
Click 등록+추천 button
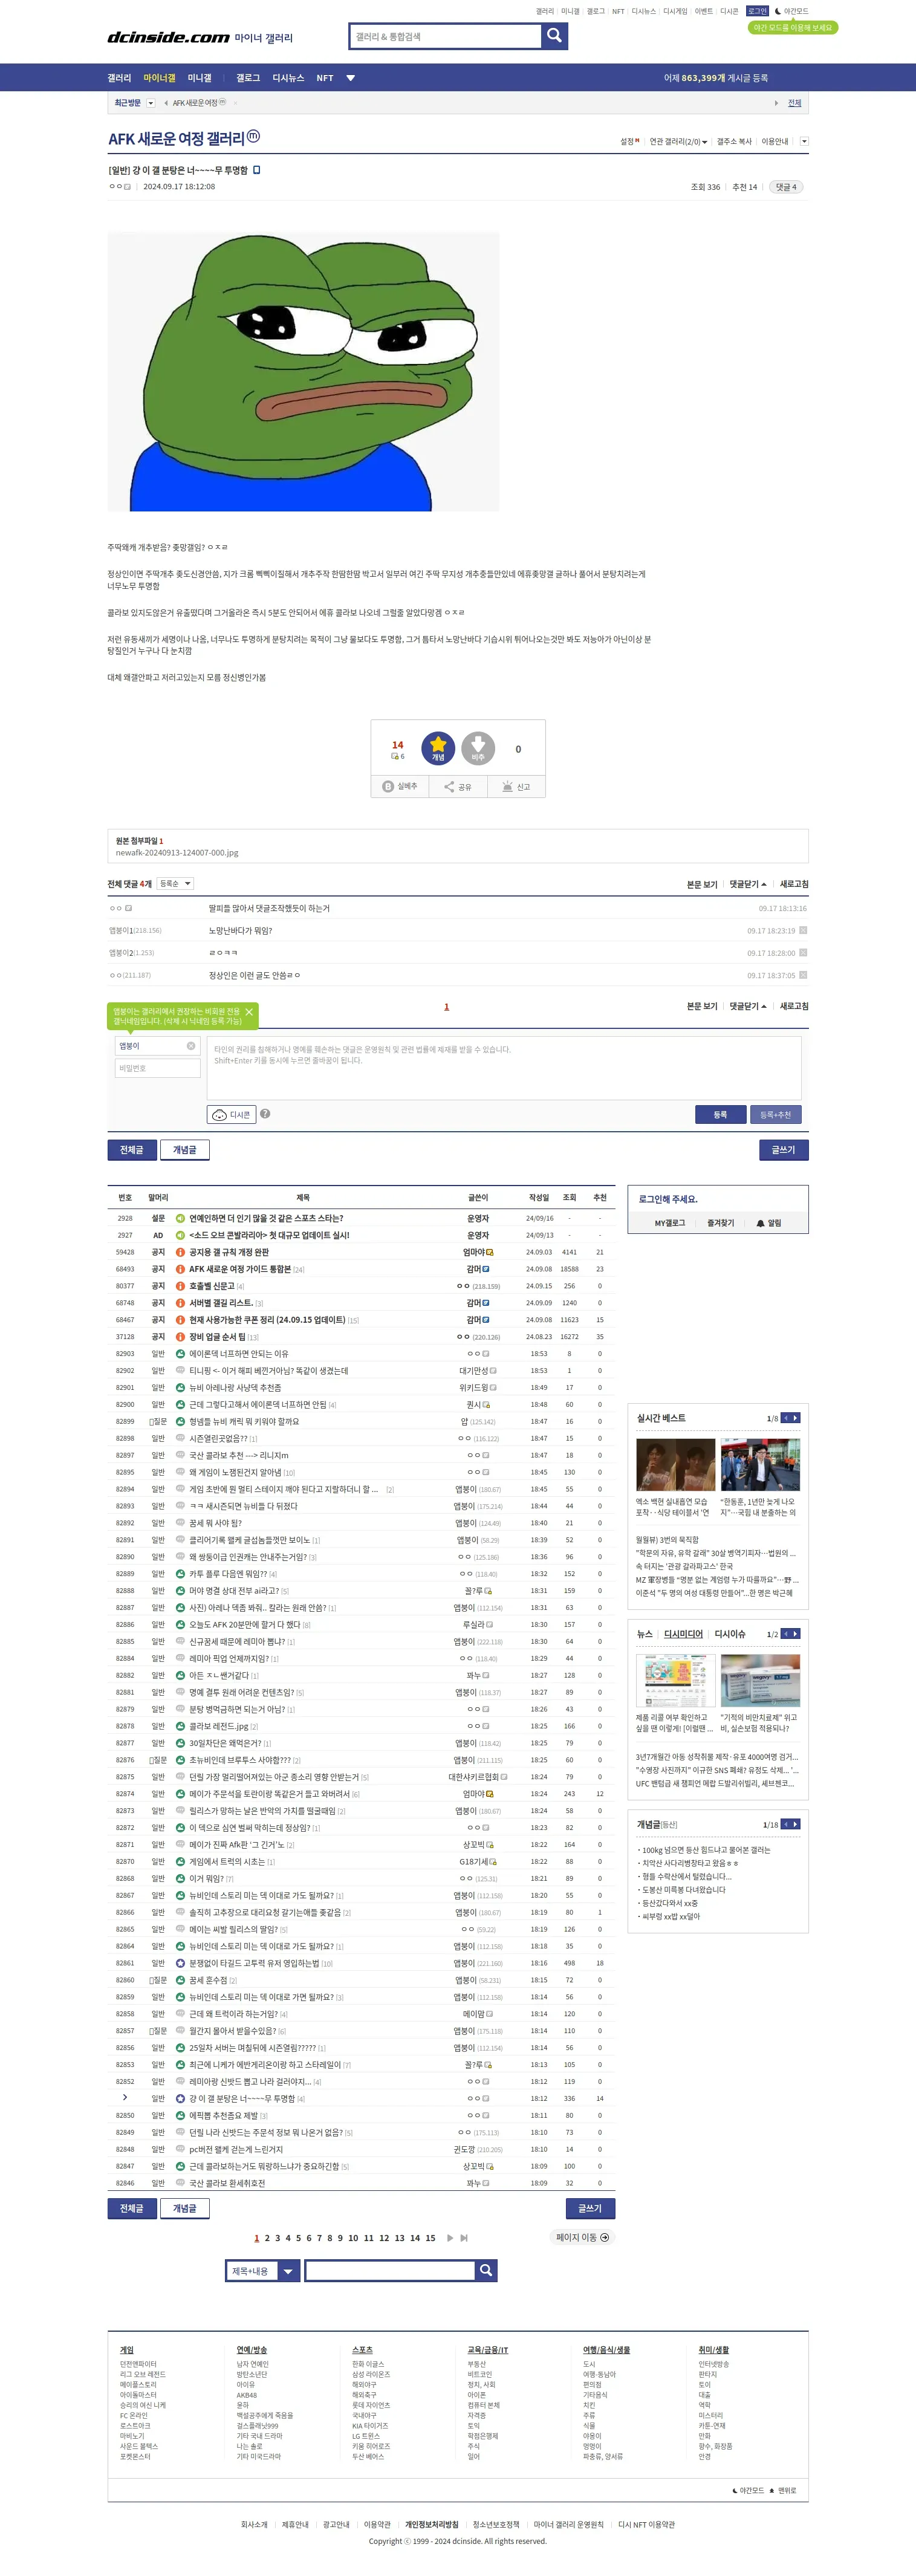(775, 1114)
